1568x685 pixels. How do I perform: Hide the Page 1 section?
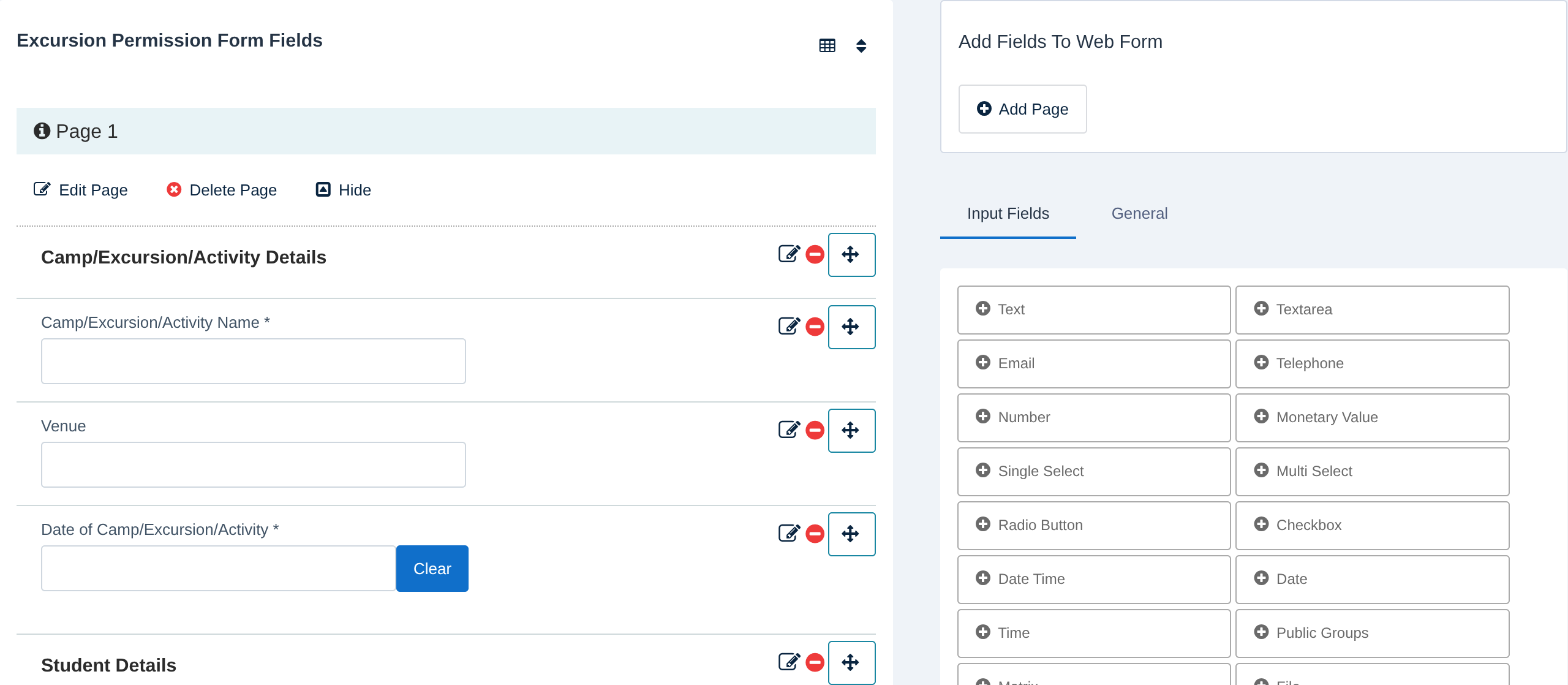[344, 190]
